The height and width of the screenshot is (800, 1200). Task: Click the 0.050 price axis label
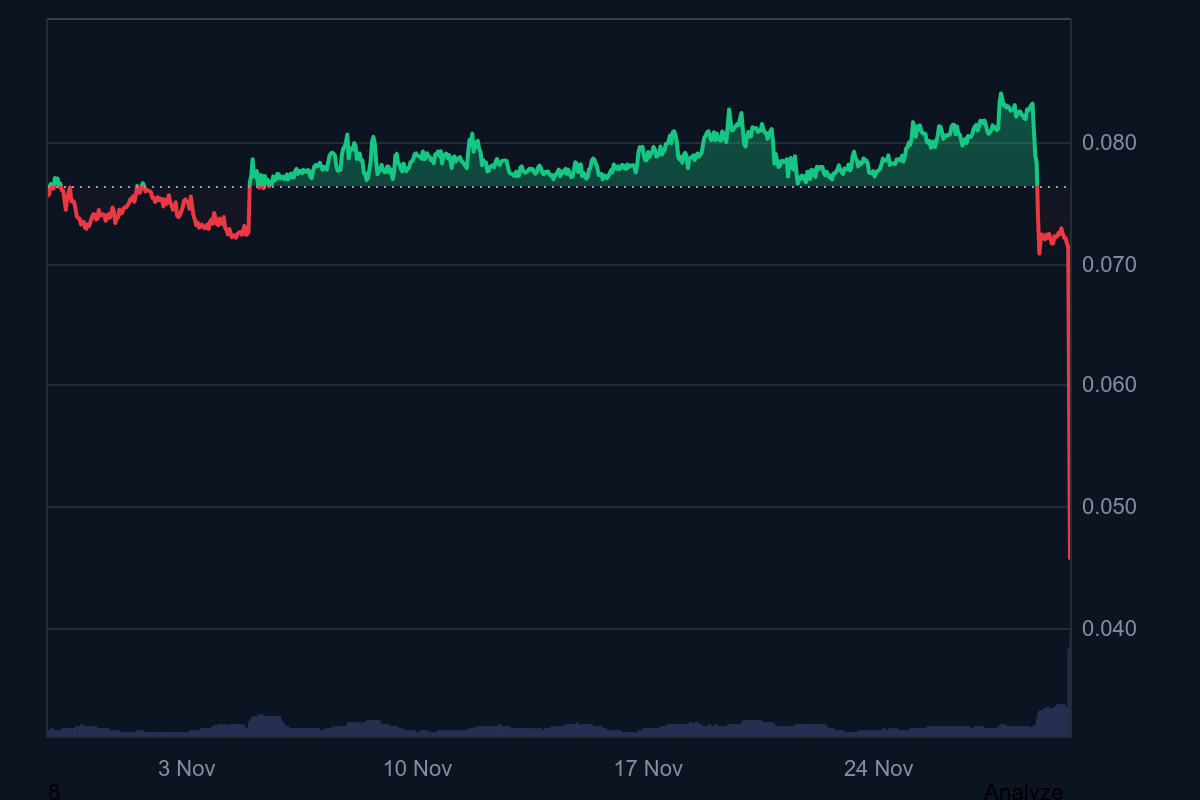tap(1110, 506)
